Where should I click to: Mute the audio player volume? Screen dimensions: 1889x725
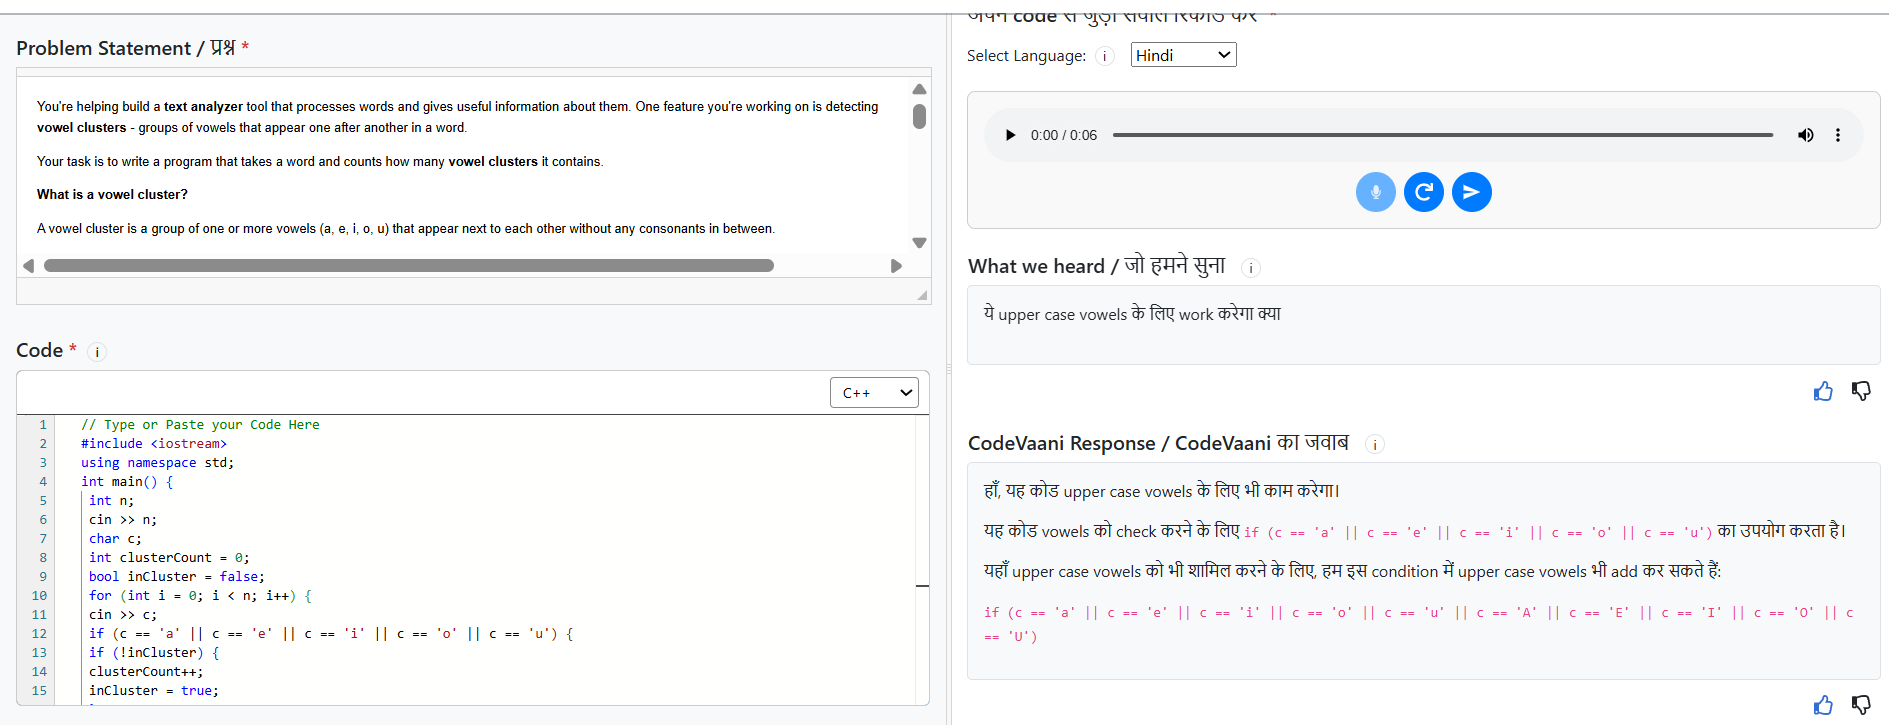point(1805,135)
